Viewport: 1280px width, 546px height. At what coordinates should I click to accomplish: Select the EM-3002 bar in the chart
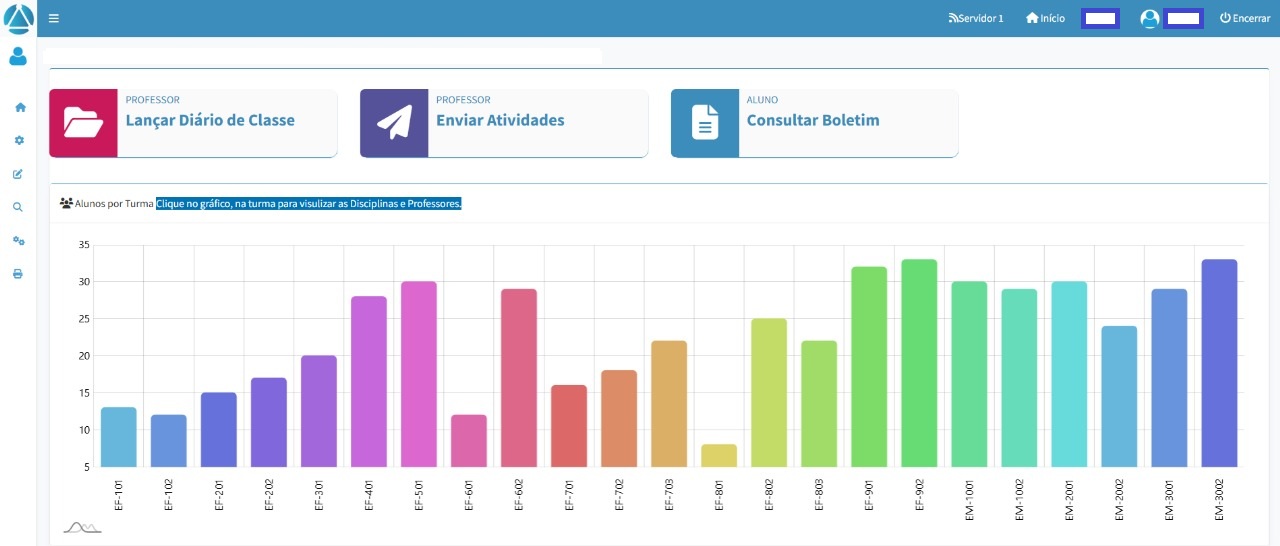coord(1219,363)
